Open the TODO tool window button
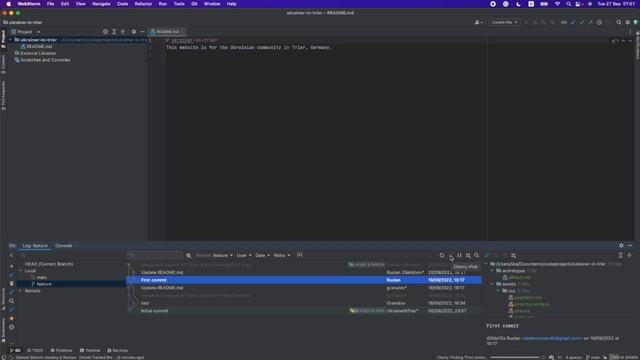This screenshot has height=360, width=640. click(35, 351)
